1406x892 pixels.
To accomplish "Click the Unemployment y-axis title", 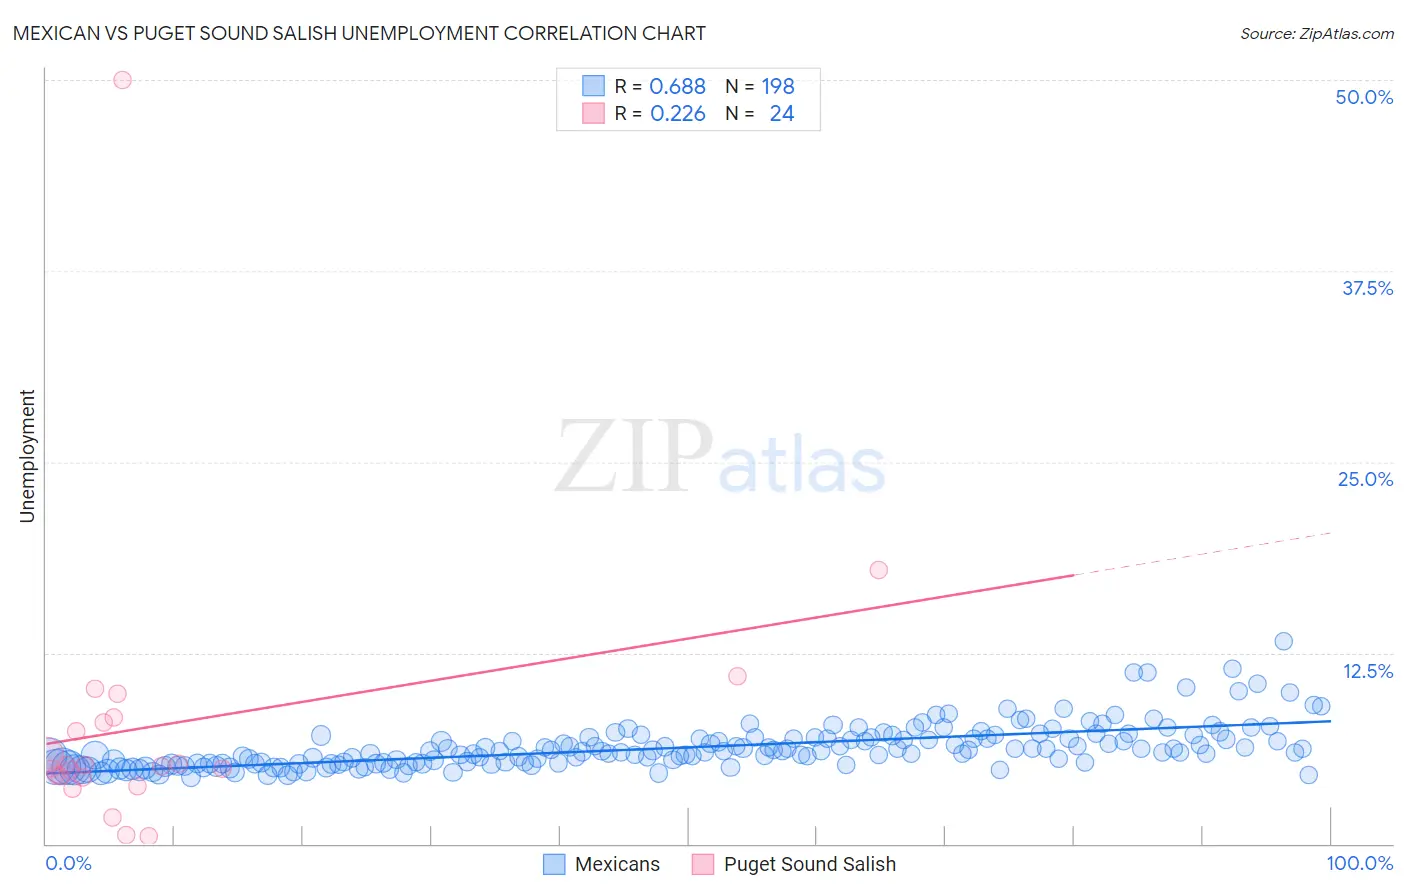I will coord(27,456).
